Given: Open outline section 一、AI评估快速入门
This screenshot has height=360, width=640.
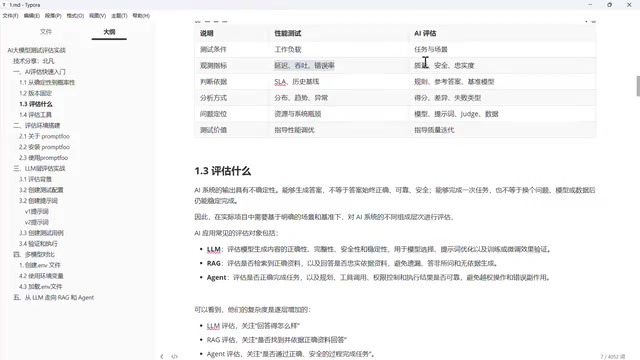Looking at the screenshot, I should pos(39,71).
